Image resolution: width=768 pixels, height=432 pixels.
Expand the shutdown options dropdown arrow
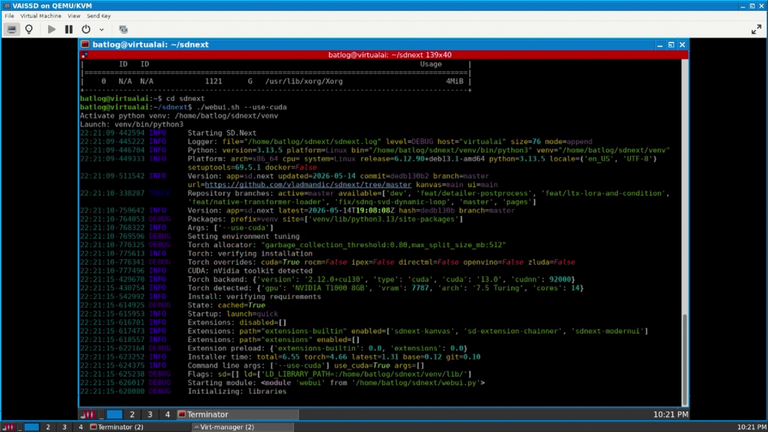click(101, 29)
